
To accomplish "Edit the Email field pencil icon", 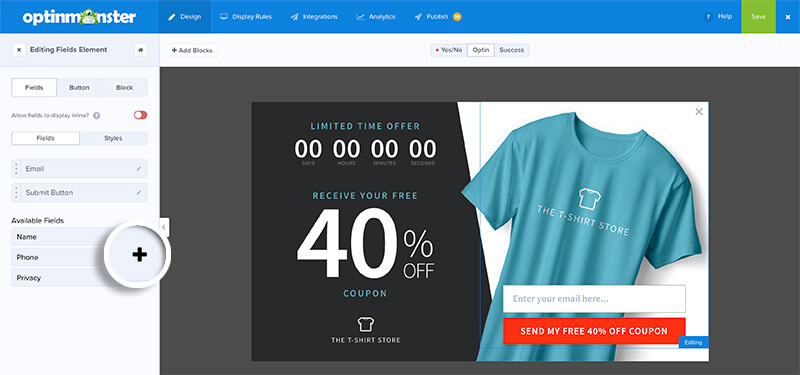I will click(139, 168).
